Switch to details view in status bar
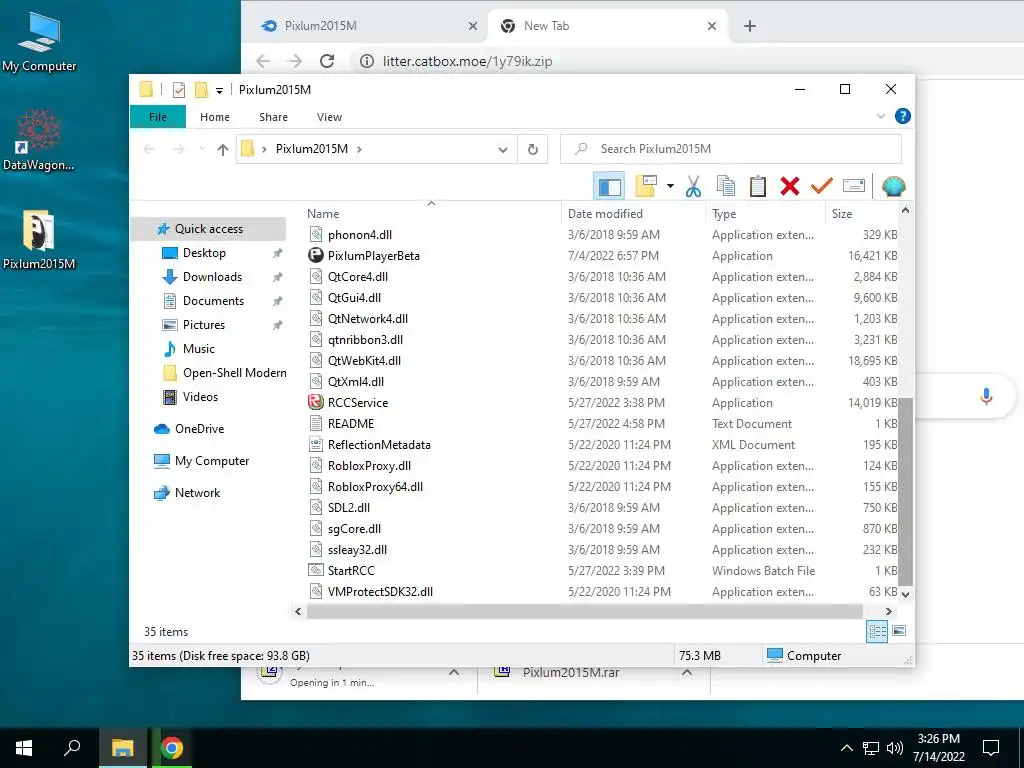Viewport: 1024px width, 768px height. (876, 631)
